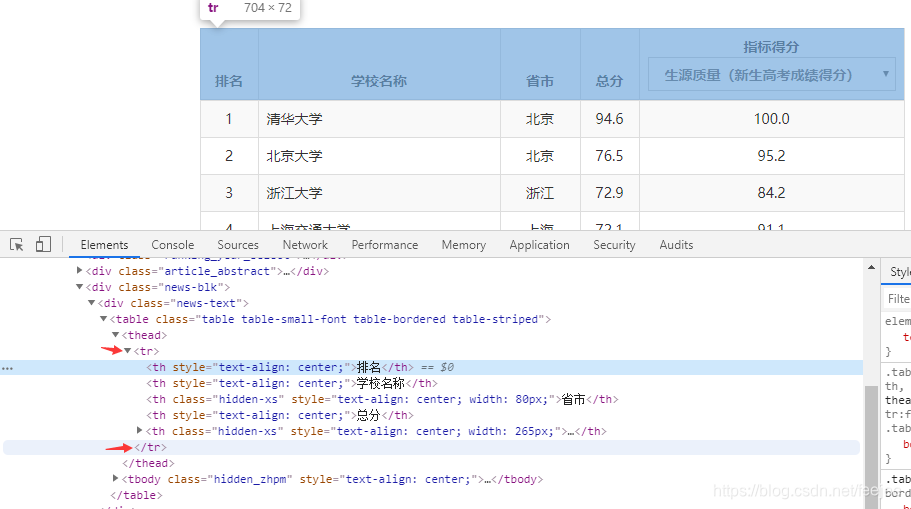The image size is (911, 509).
Task: Select the closing </tr> line
Action: tap(431, 447)
